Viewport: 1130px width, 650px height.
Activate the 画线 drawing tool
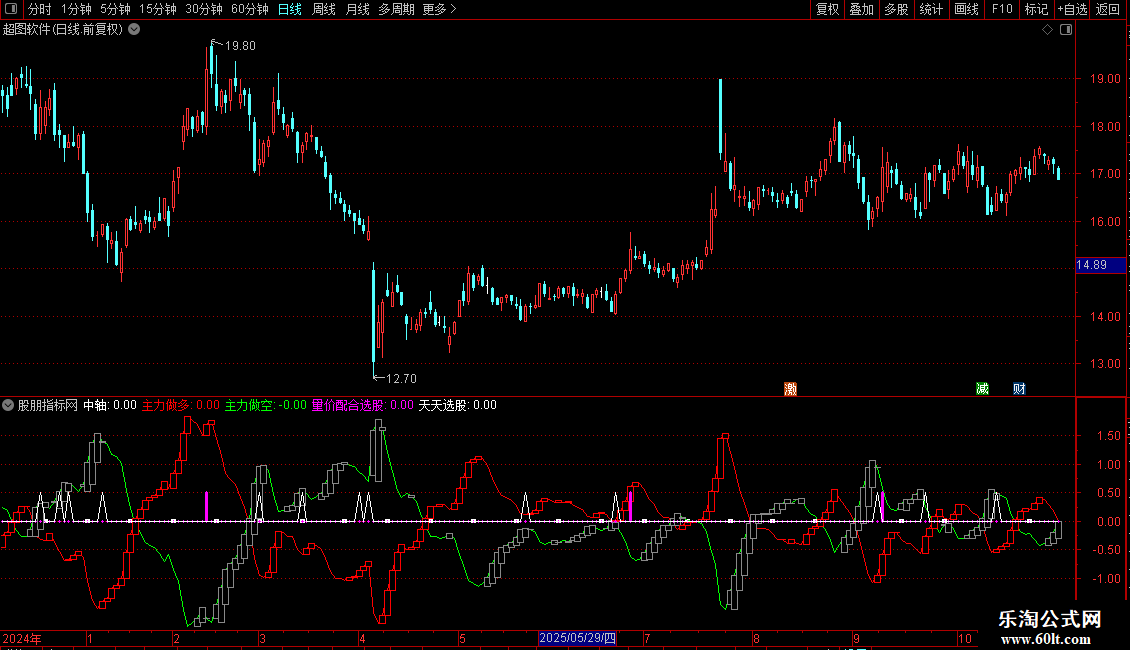pyautogui.click(x=966, y=9)
